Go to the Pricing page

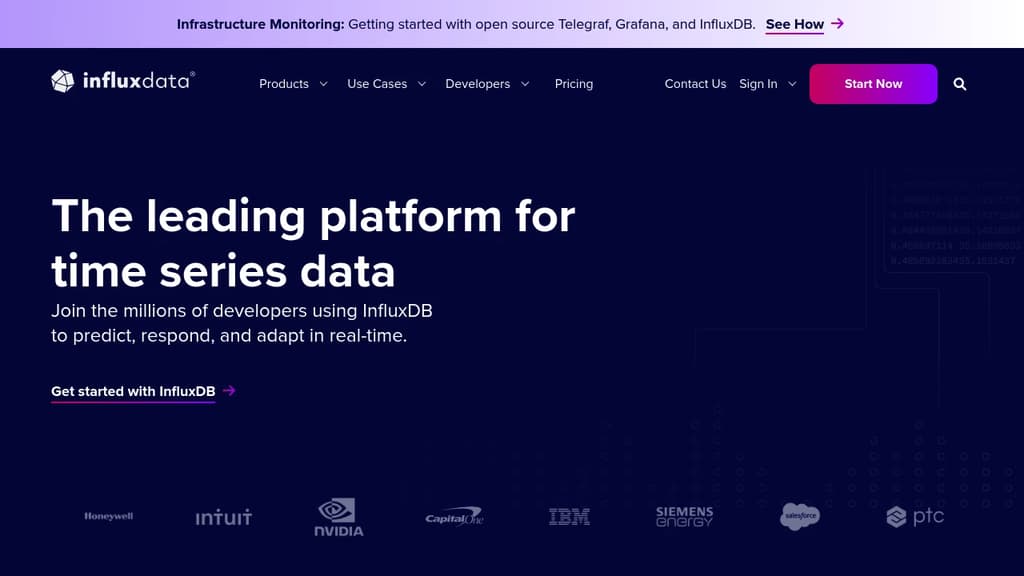pos(574,84)
